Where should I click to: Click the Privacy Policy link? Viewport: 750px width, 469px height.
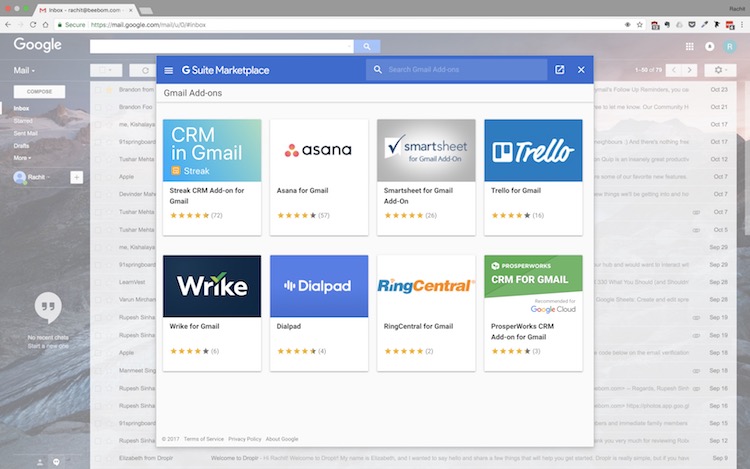[244, 439]
